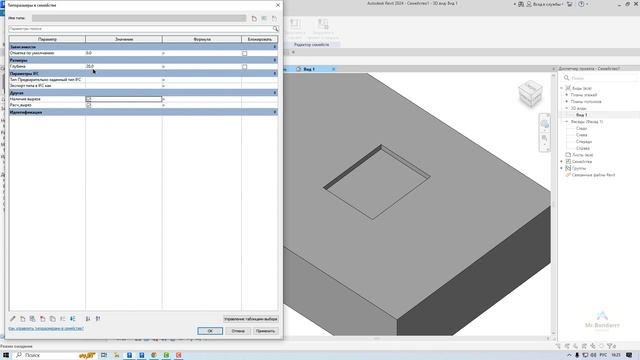This screenshot has width=640, height=360.
Task: Click the Отмена button
Action: (x=238, y=331)
